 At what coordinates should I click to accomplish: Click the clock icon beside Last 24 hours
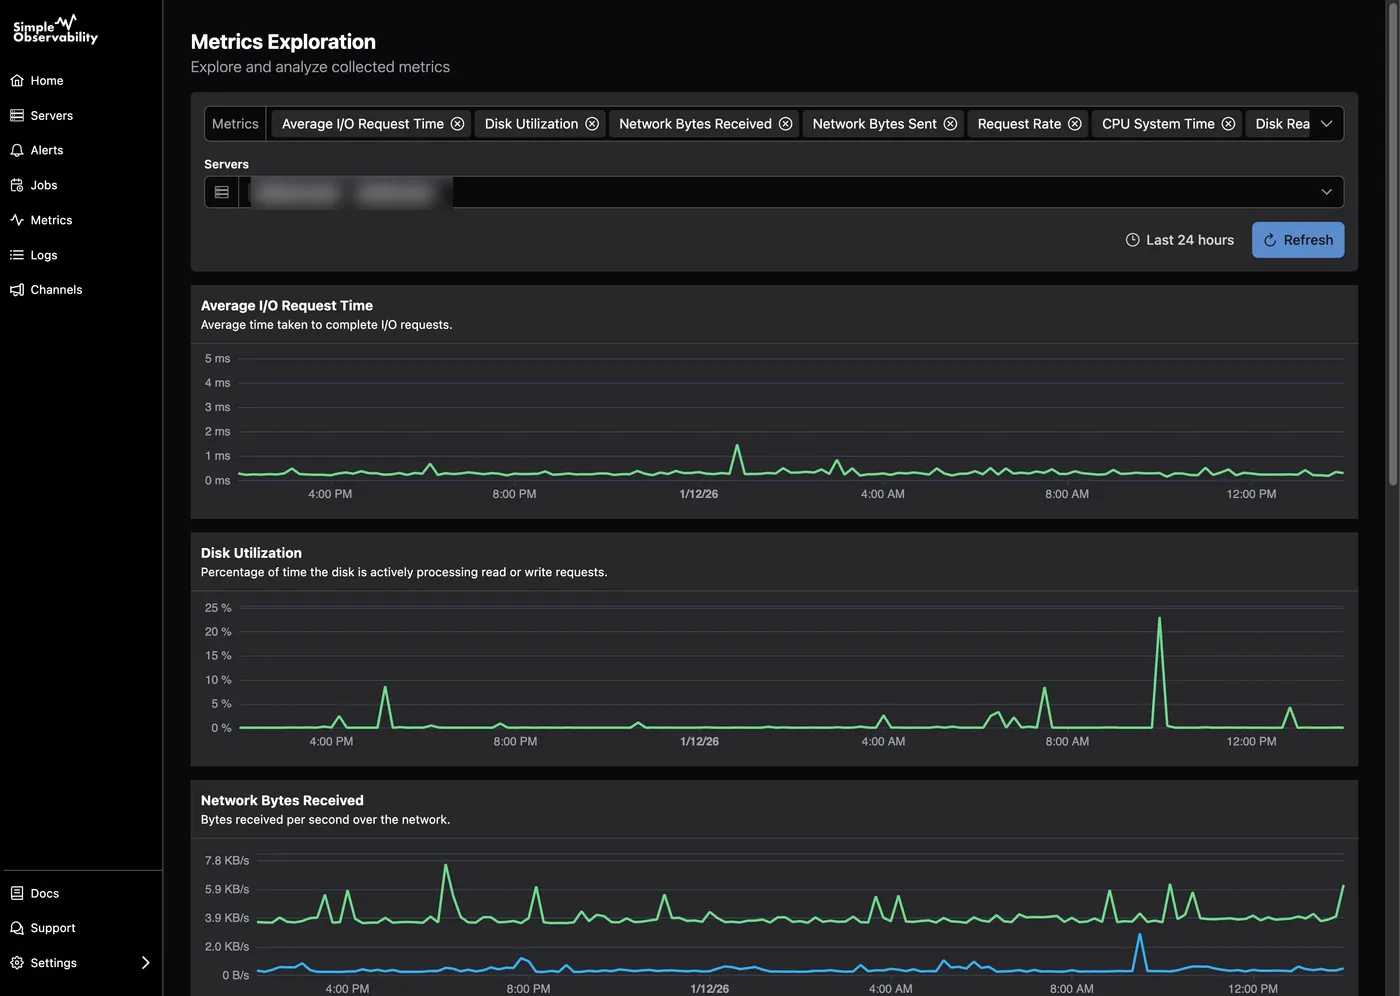click(1132, 240)
